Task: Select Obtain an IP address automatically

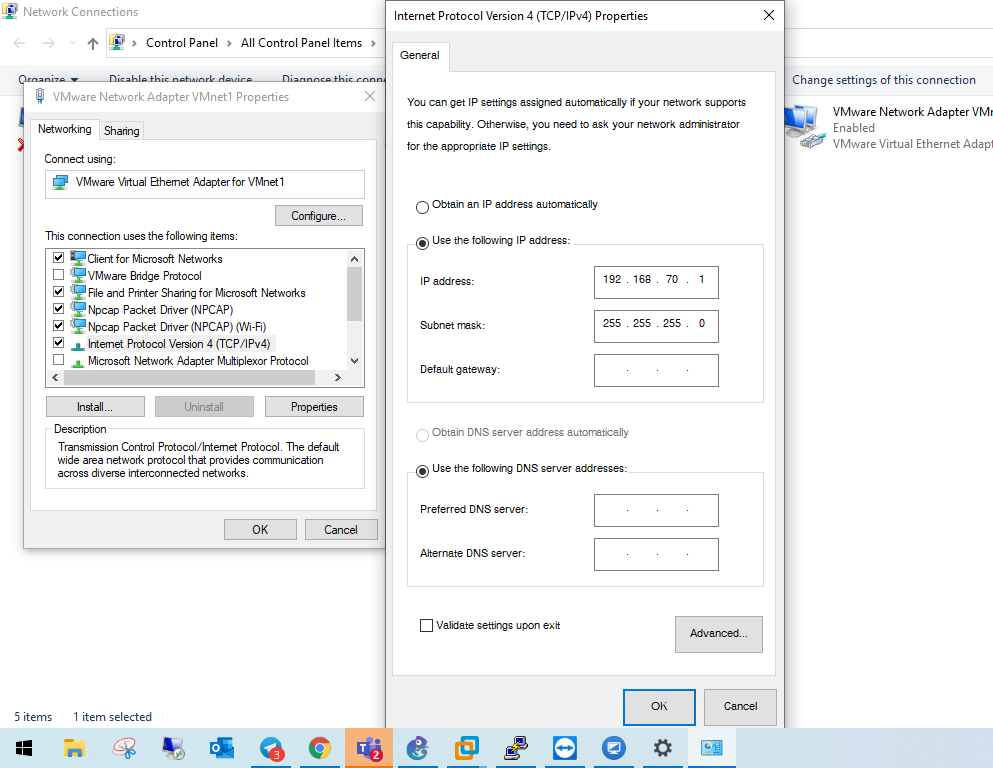Action: tap(422, 207)
